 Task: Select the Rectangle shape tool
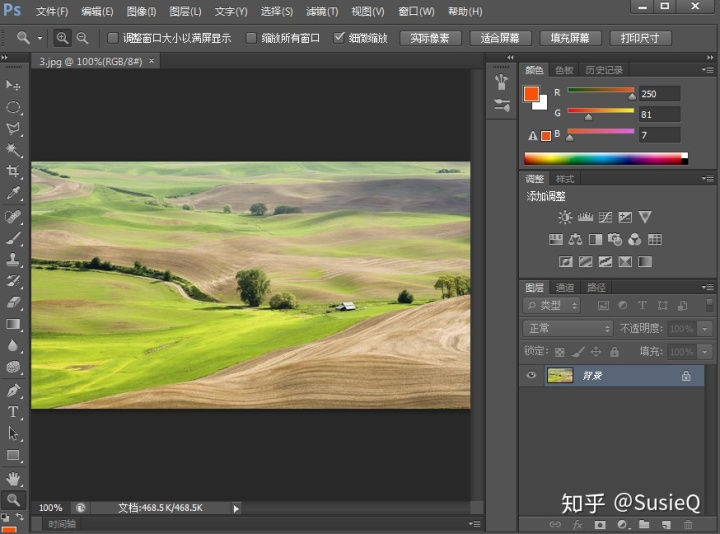click(13, 455)
